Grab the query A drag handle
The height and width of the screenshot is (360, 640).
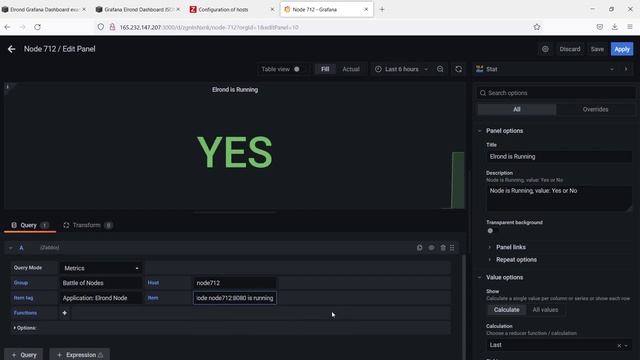tap(452, 248)
